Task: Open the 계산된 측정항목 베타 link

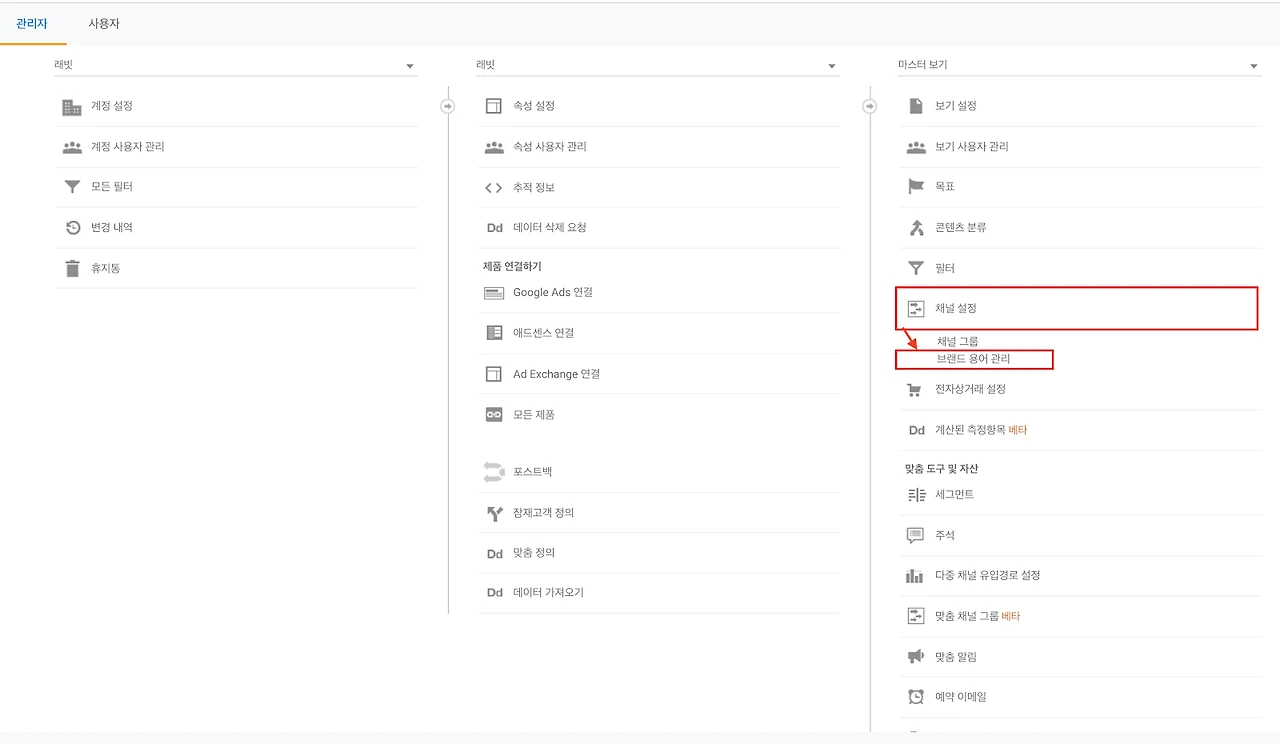Action: [981, 431]
